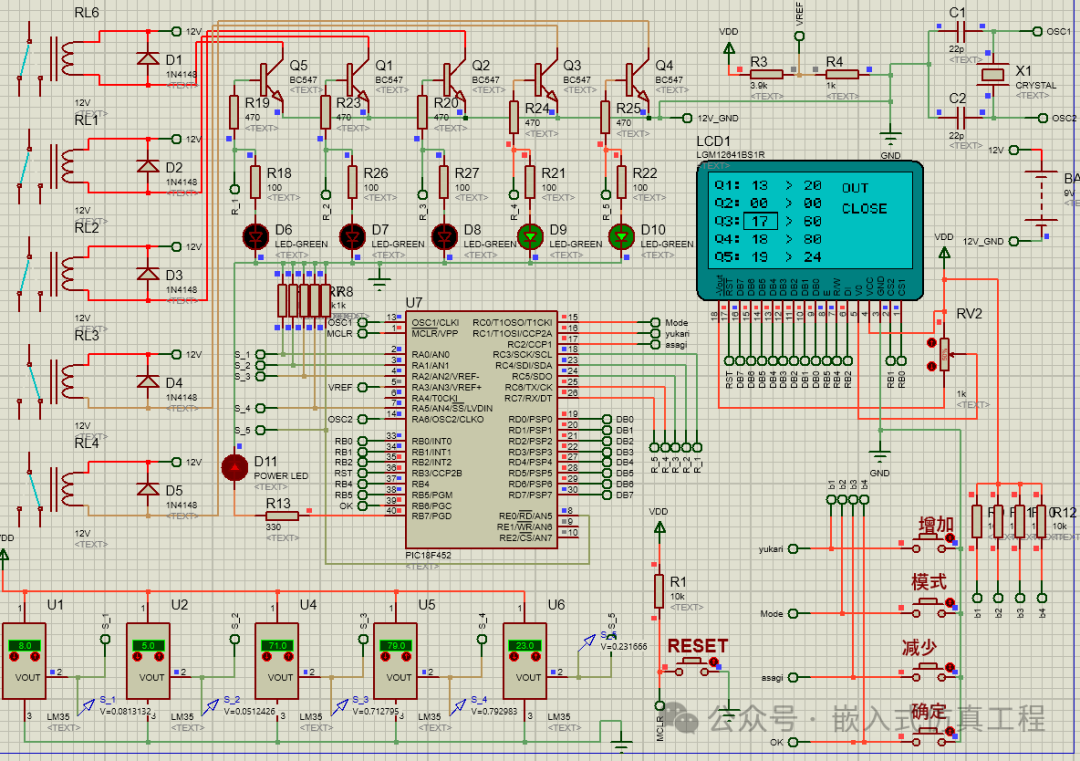
Task: Select transistor Q3 BC547
Action: coord(546,81)
